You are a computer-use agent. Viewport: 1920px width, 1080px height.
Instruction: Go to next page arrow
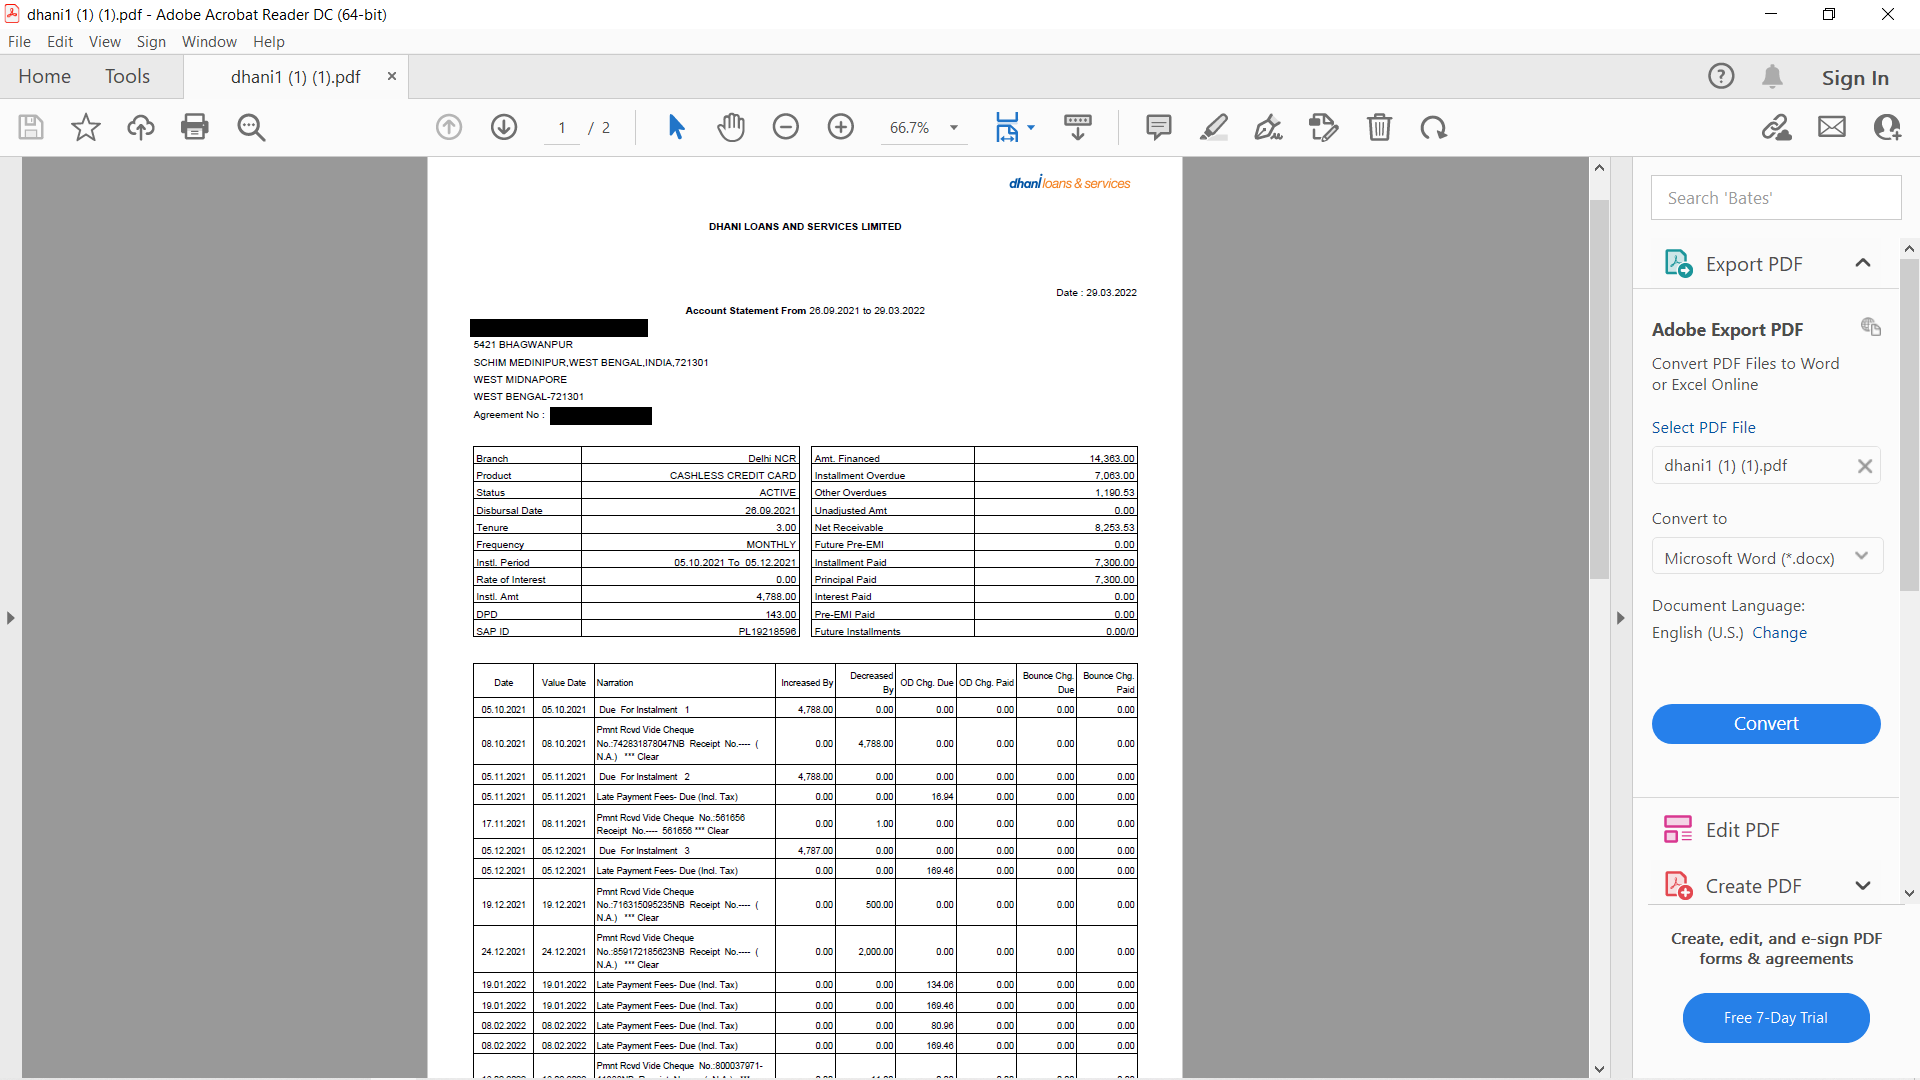504,127
